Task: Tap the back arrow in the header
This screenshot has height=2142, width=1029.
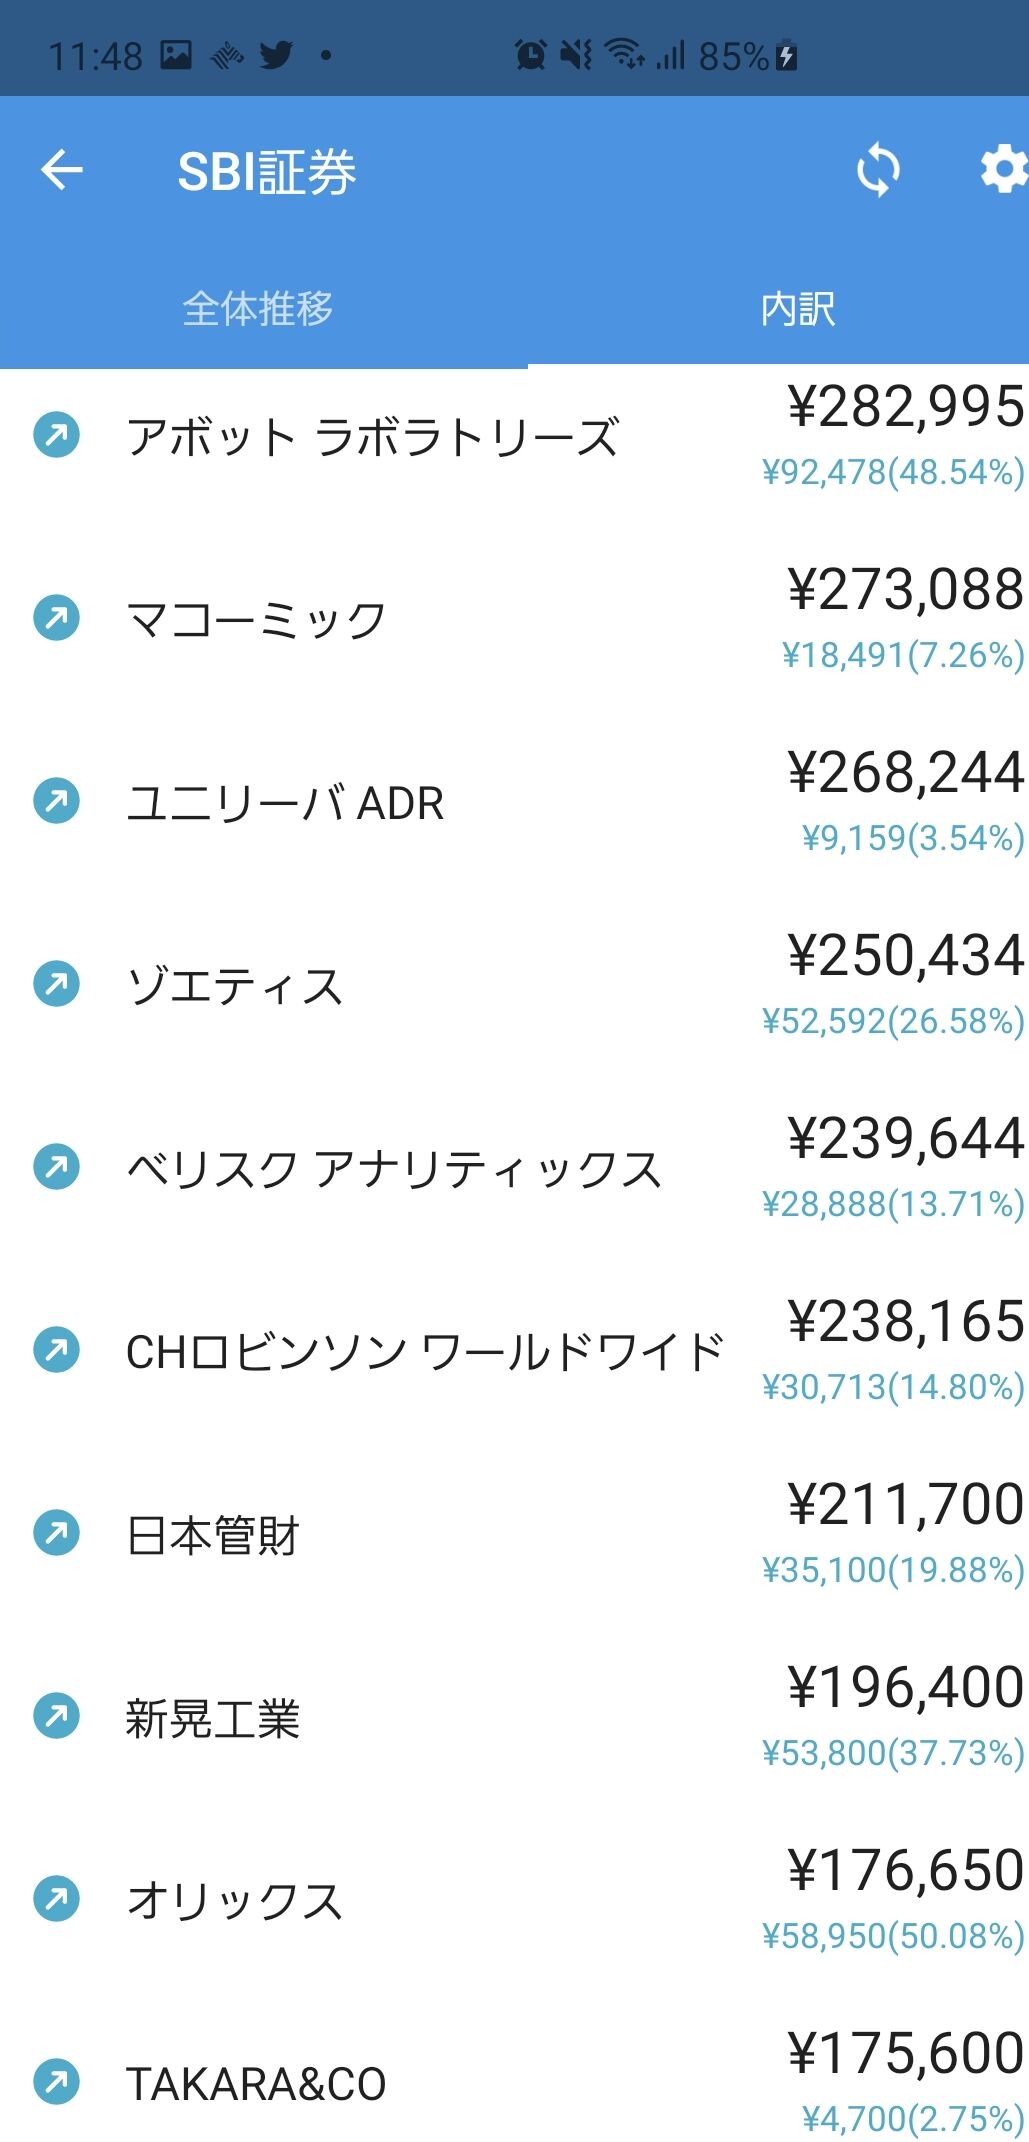Action: pos(62,170)
